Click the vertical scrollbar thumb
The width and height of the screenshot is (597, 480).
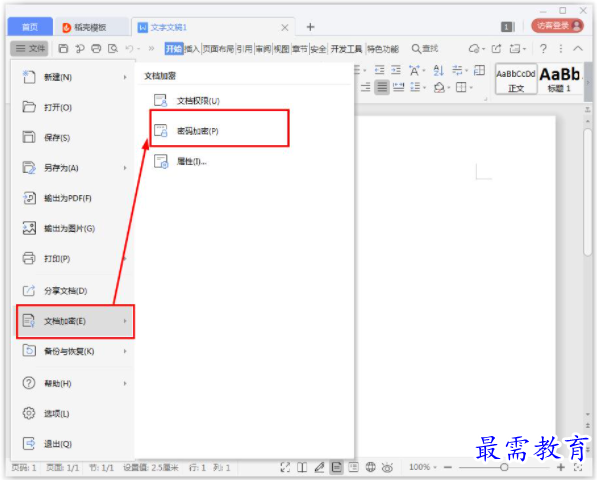[x=587, y=192]
